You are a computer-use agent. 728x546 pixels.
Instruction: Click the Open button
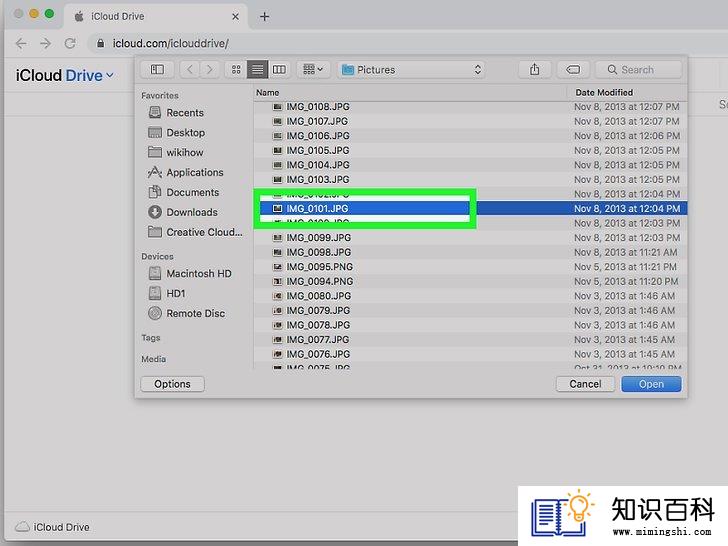point(651,384)
